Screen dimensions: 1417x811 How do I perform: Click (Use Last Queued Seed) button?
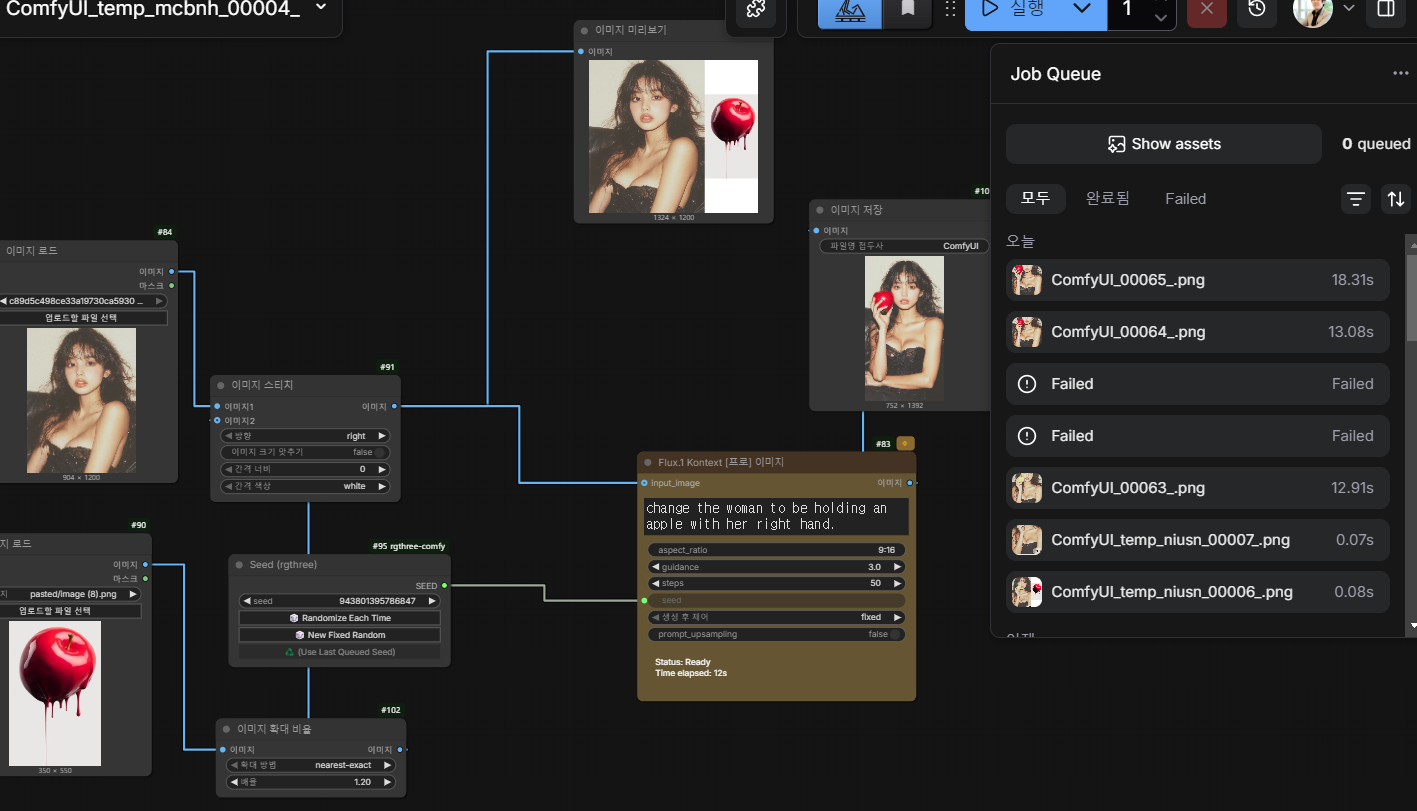(340, 652)
